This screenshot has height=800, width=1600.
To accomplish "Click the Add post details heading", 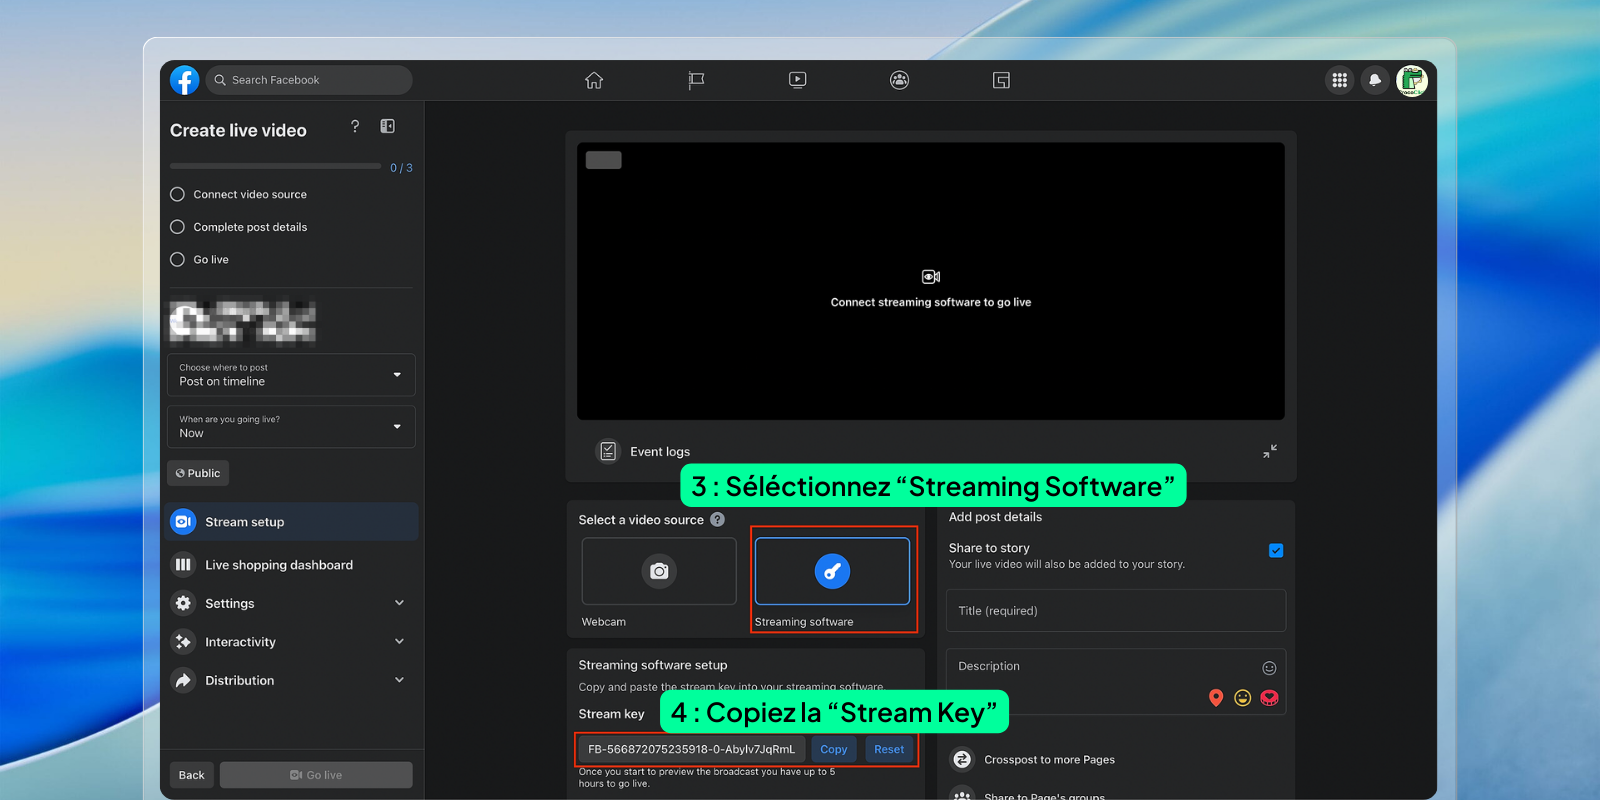I will 995,517.
